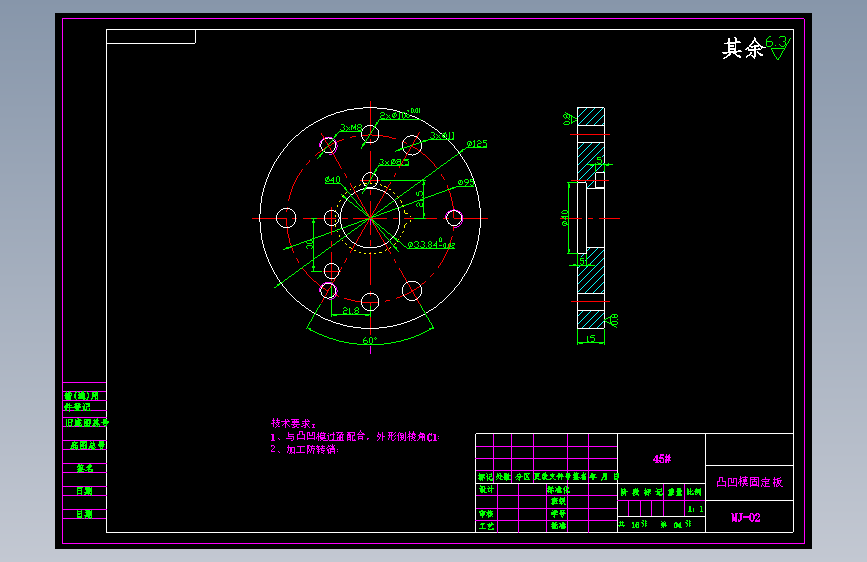Click the '签名' label in left margin table
Screen dimensions: 867x562
click(85, 469)
